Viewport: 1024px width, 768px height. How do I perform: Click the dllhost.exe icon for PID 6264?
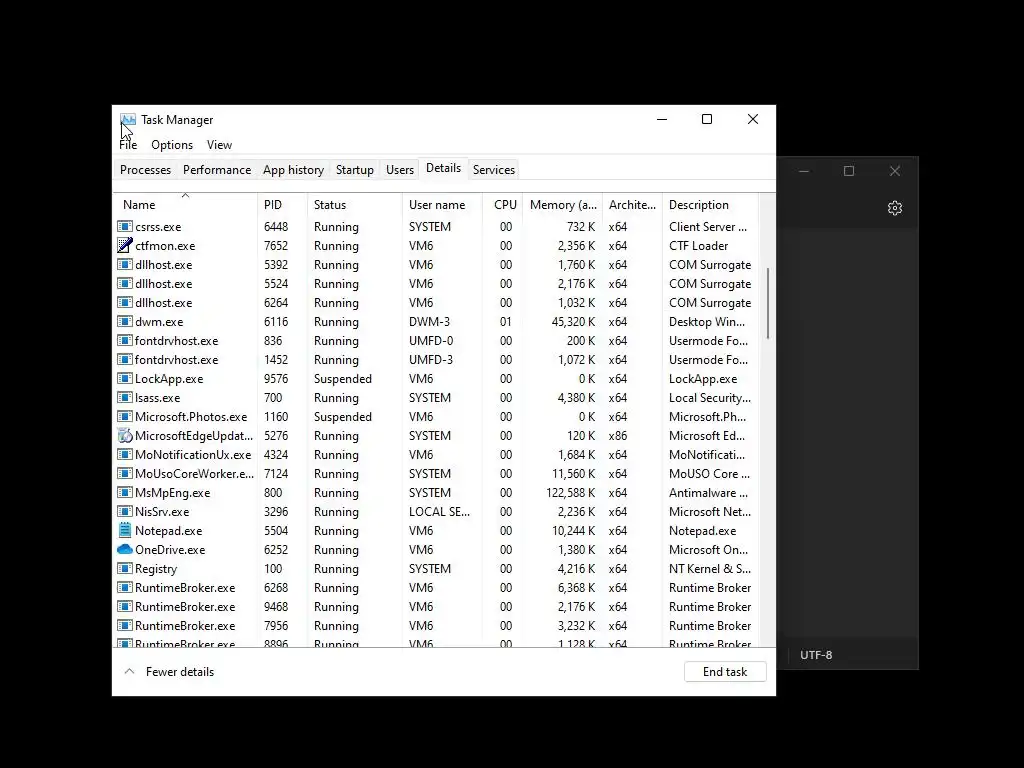125,302
